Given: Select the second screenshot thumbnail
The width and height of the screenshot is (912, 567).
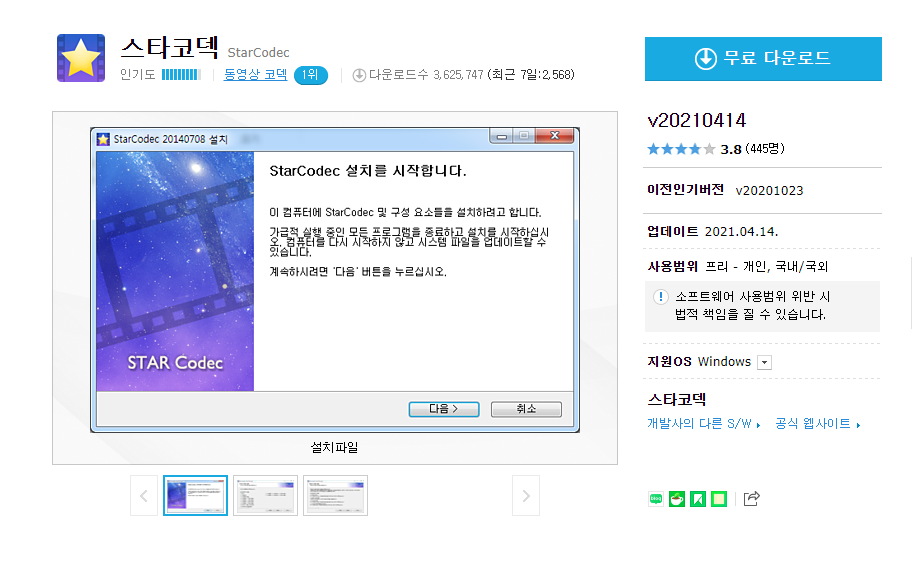Looking at the screenshot, I should click(265, 495).
